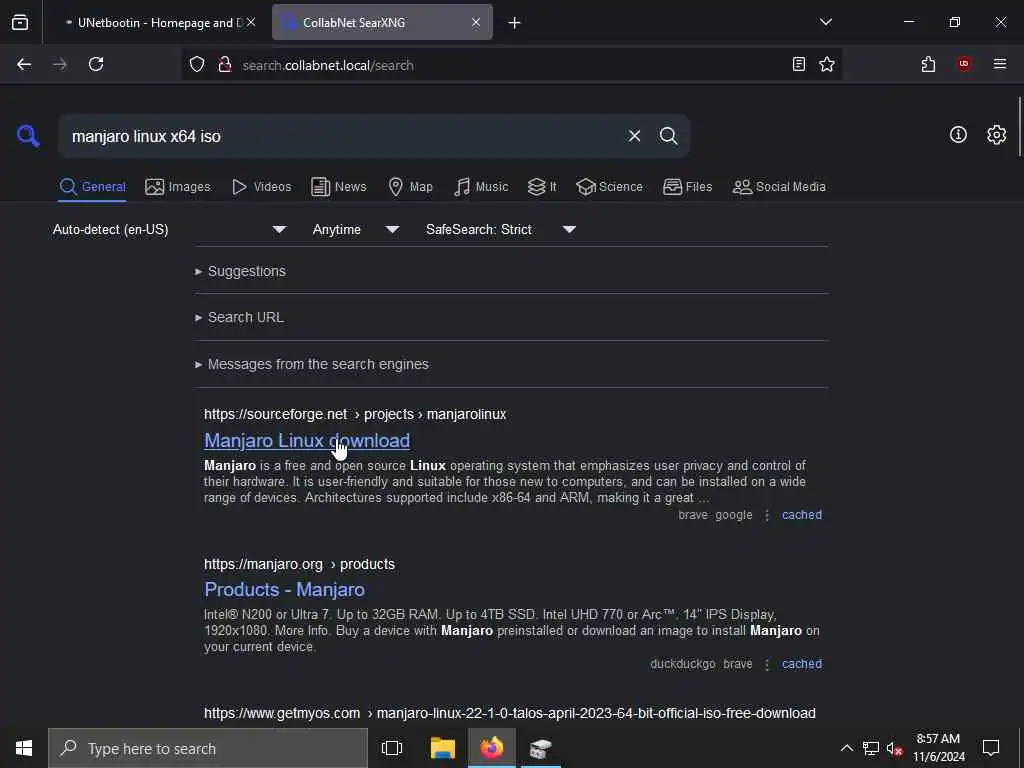Screen dimensions: 1024x768
Task: Click the UNetbootin app taskbar icon
Action: point(541,748)
